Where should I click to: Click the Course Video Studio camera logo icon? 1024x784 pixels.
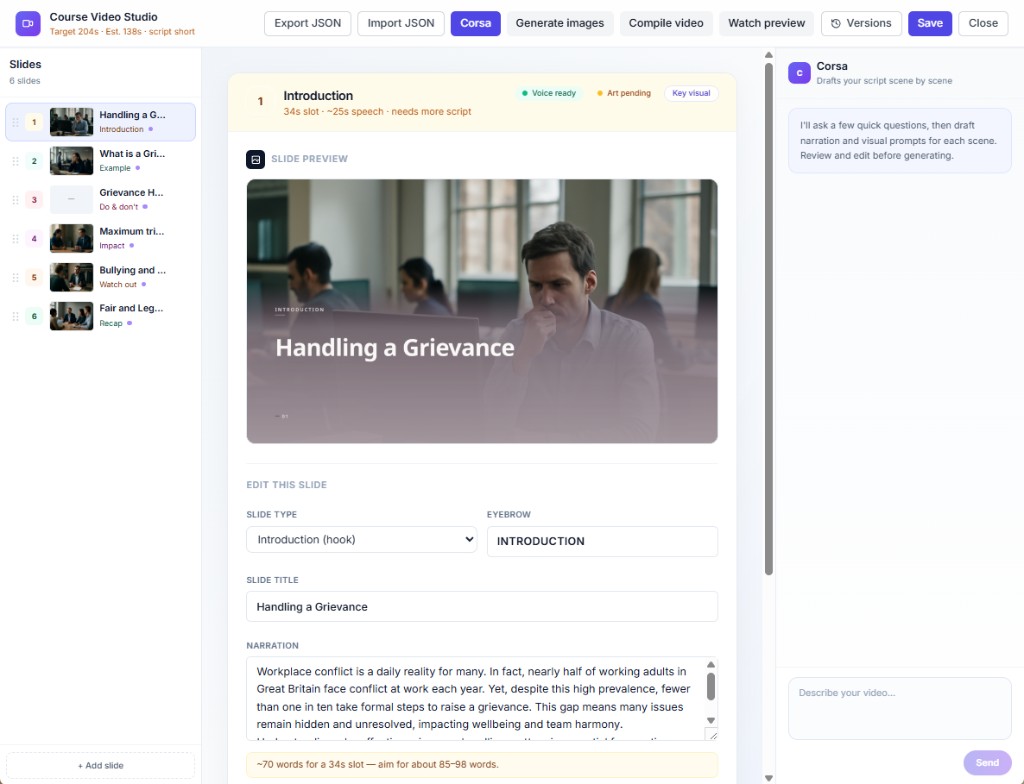pos(27,24)
